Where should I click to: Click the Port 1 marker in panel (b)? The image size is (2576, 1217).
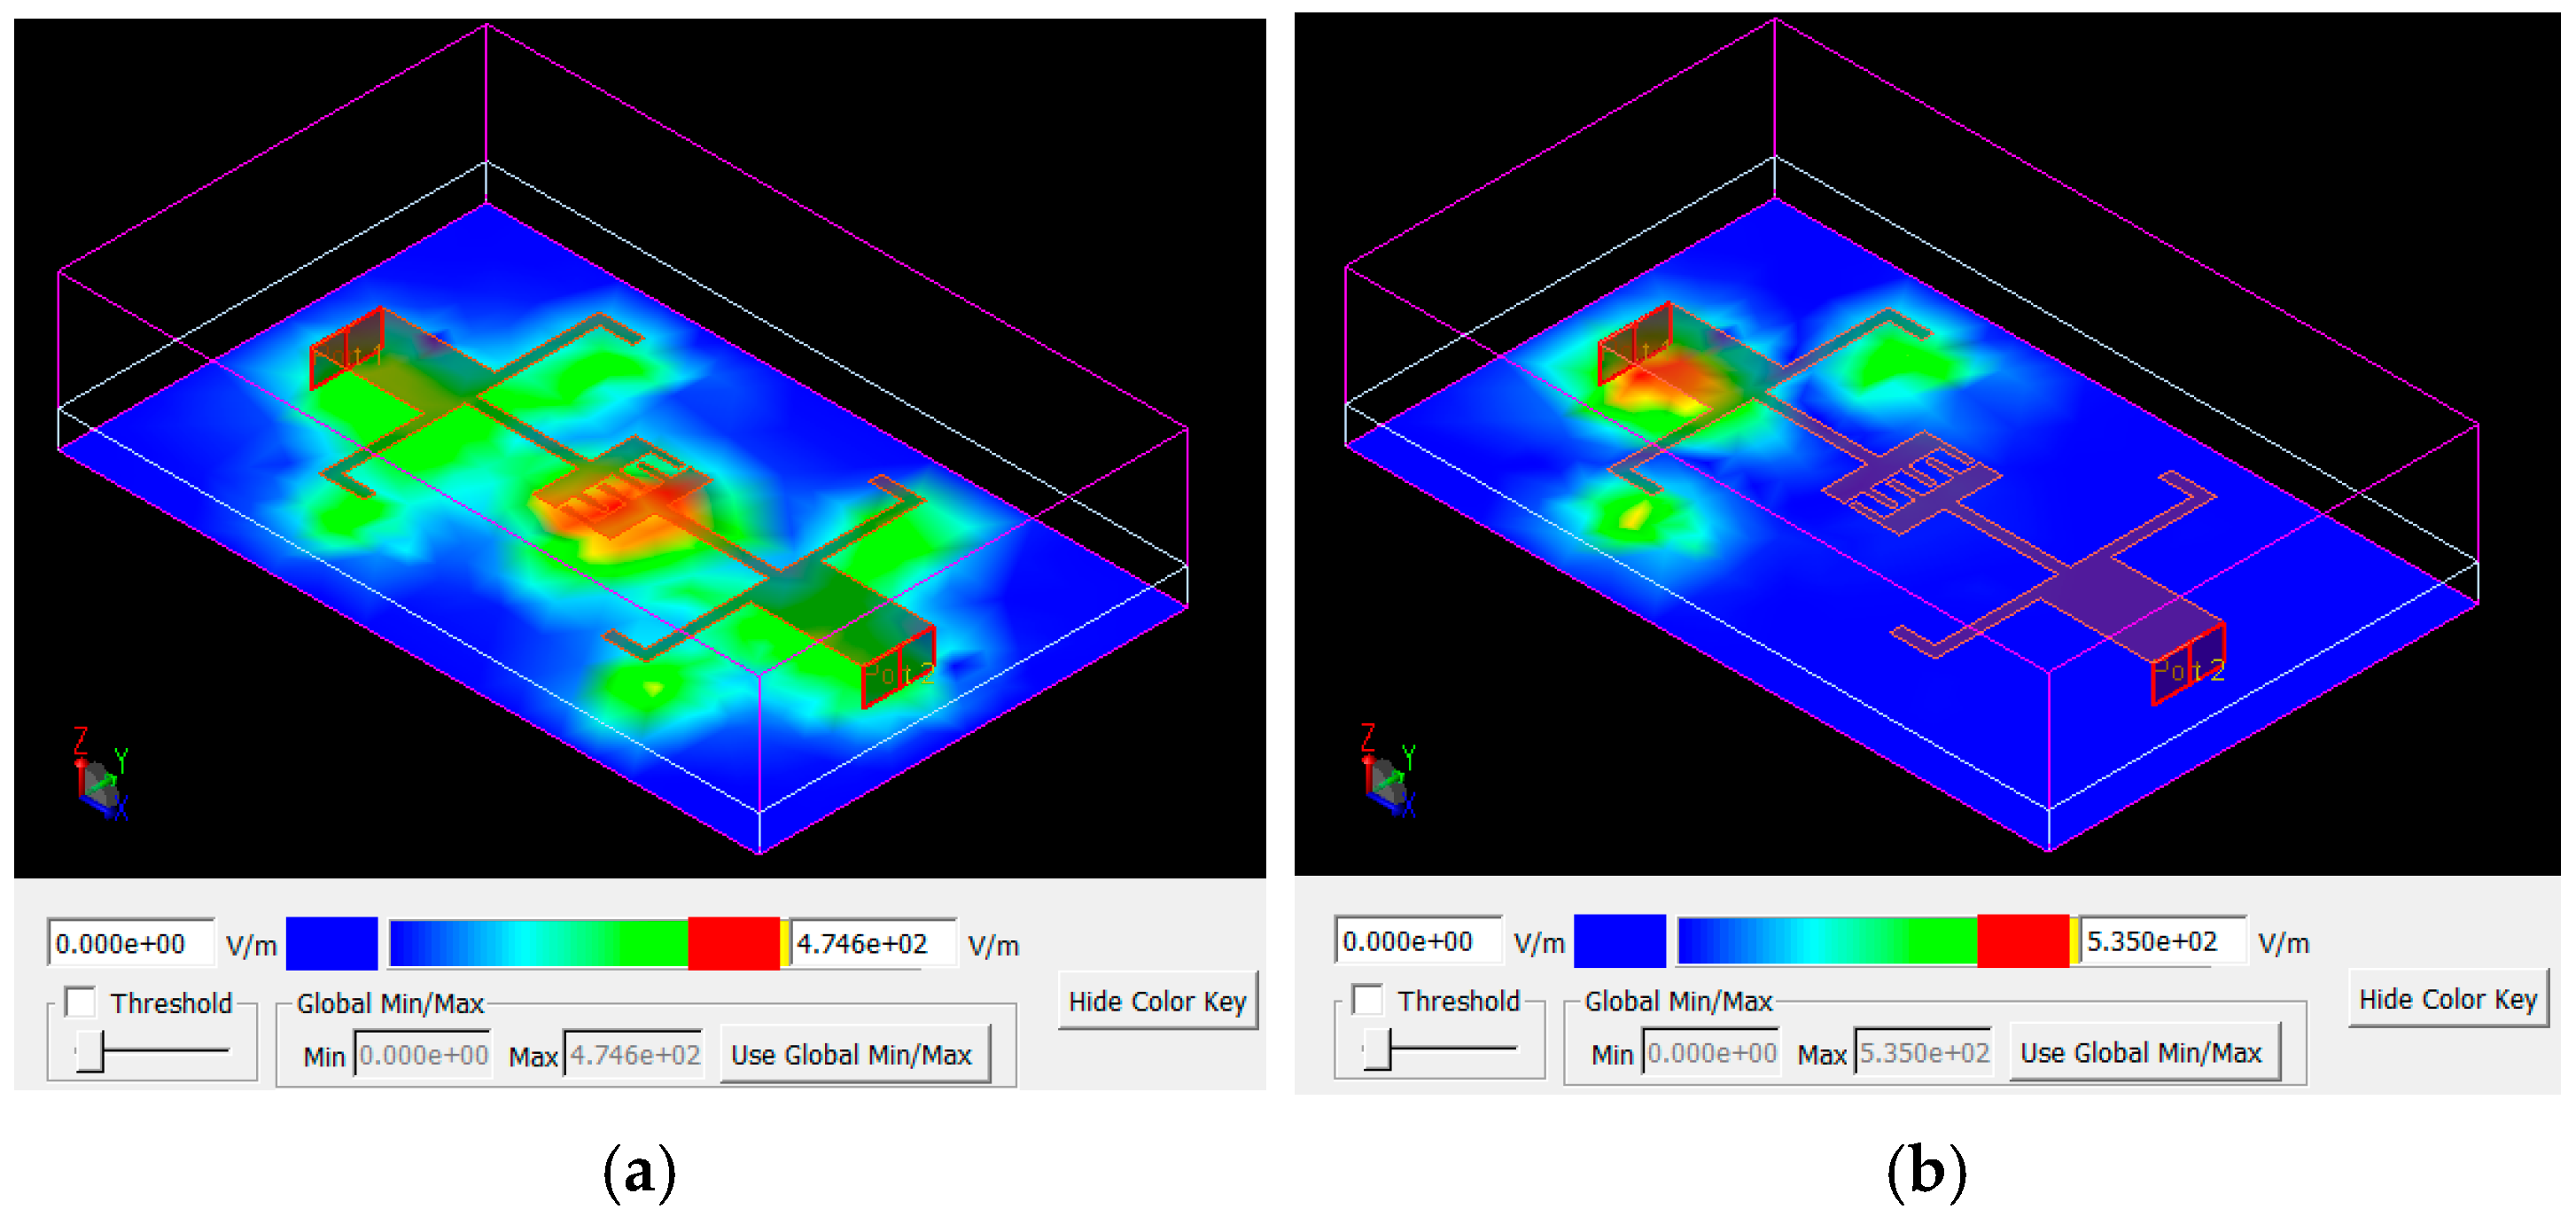(1635, 344)
